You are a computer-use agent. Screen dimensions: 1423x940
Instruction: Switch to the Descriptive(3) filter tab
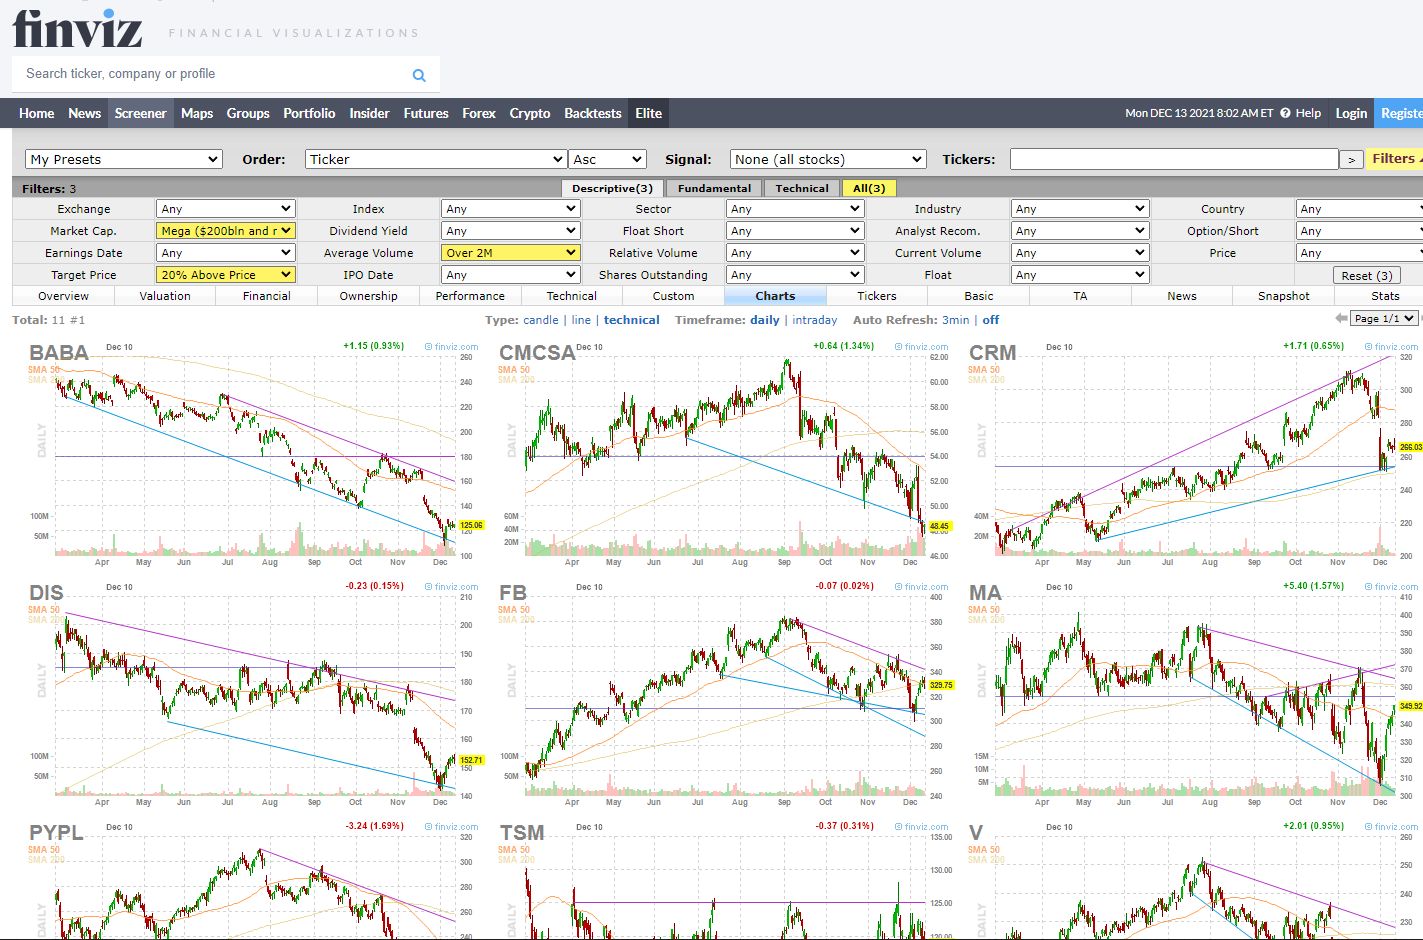pos(612,188)
